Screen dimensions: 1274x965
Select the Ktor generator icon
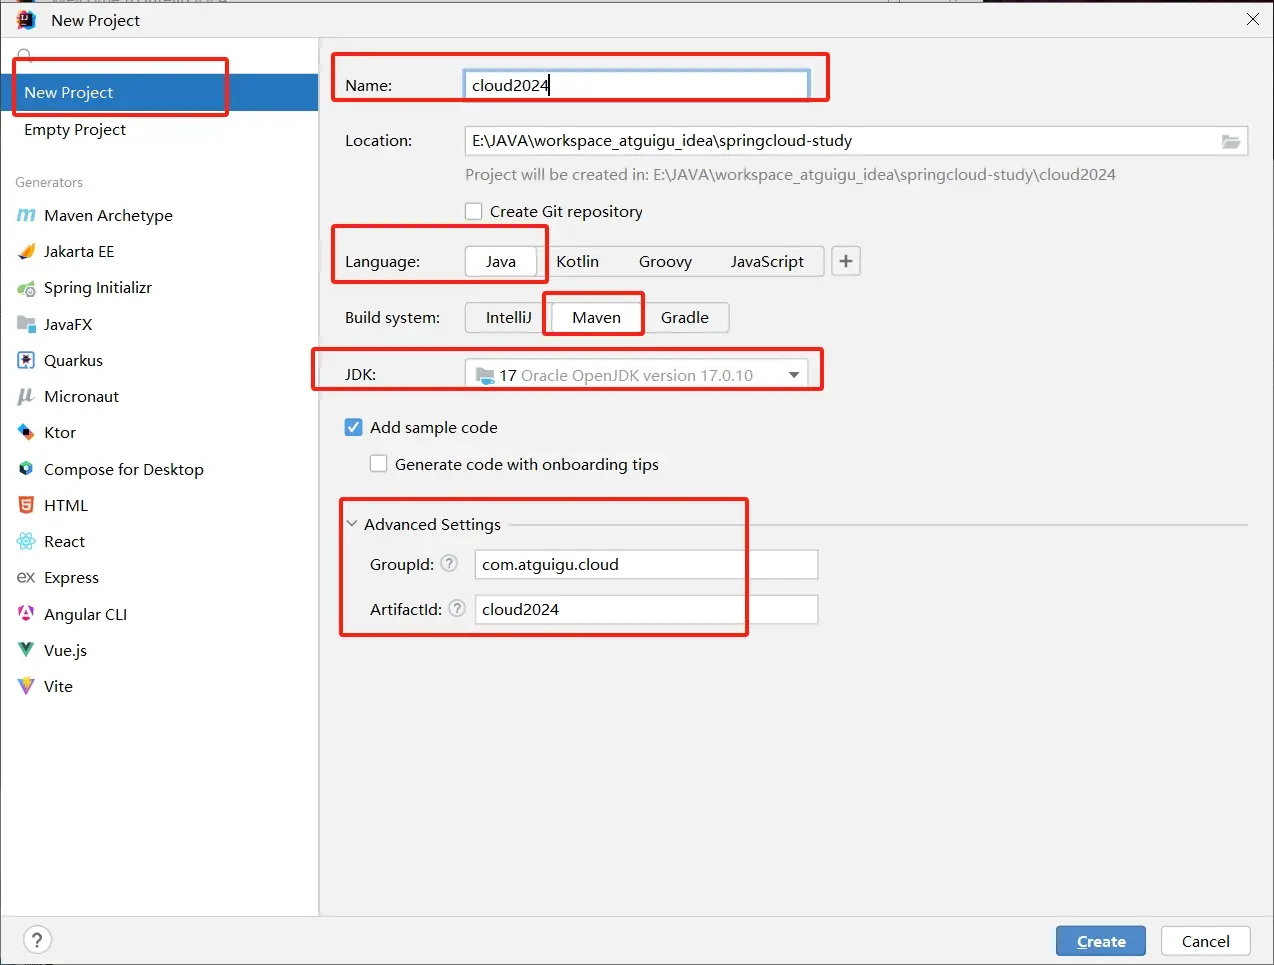pyautogui.click(x=26, y=433)
